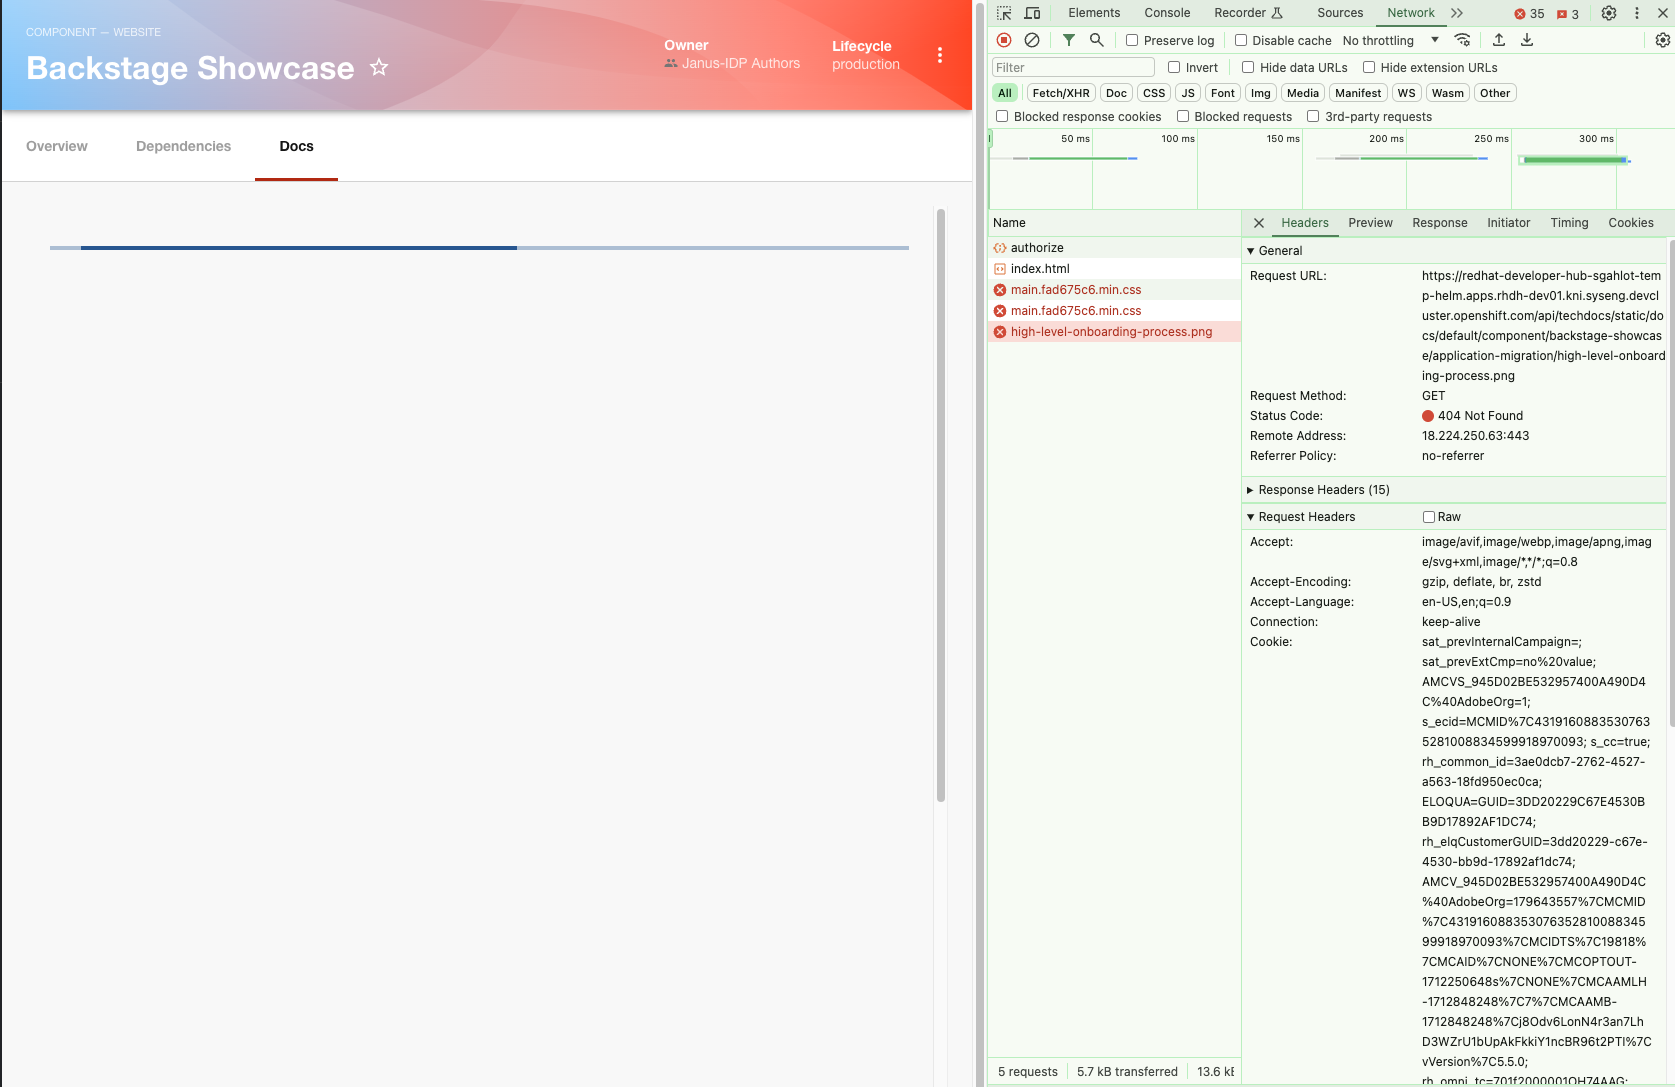Import HAR file upload icon
1675x1087 pixels.
coord(1499,40)
